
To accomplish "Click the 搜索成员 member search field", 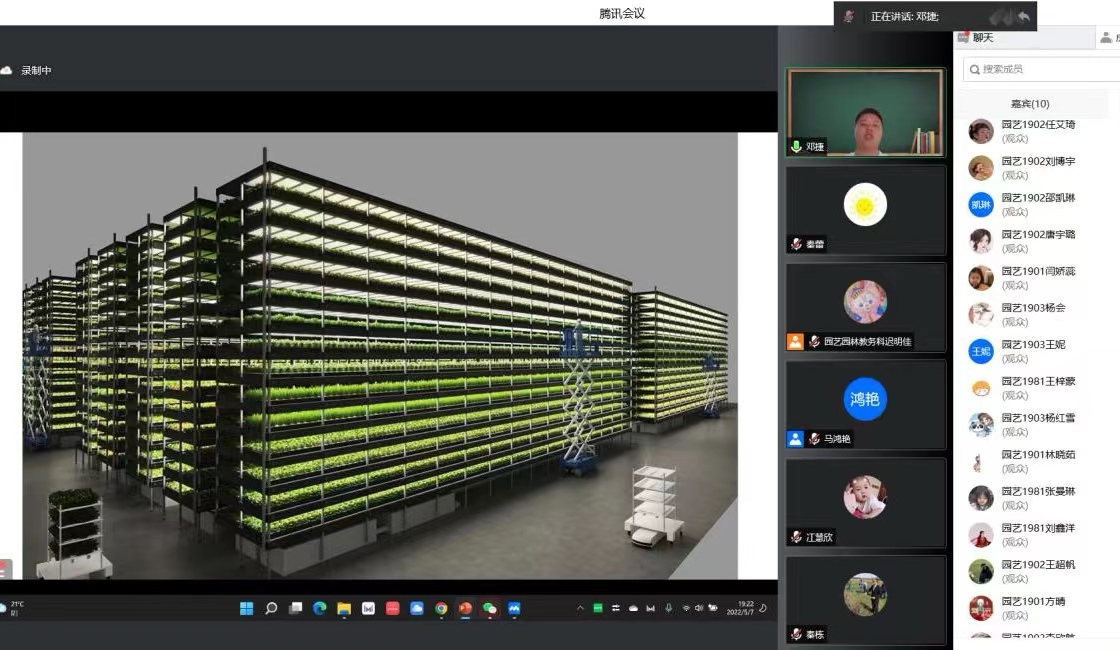I will point(1040,69).
